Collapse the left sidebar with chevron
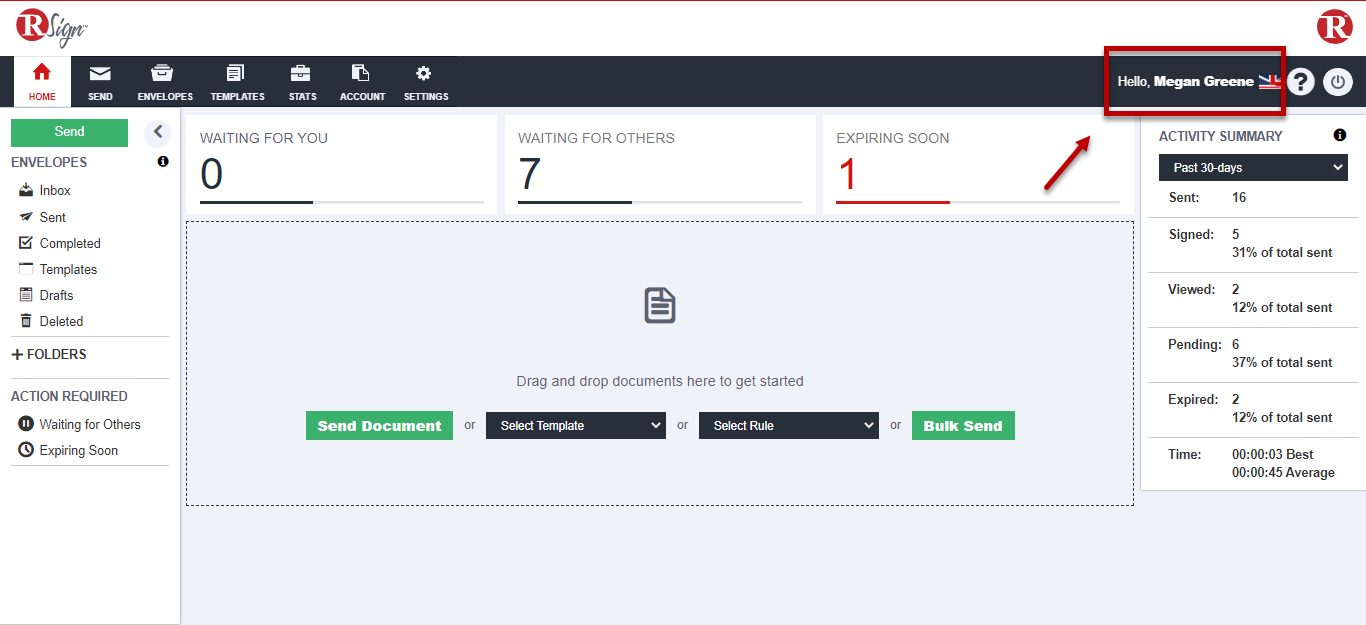Screen dimensions: 1366x625 click(x=157, y=132)
